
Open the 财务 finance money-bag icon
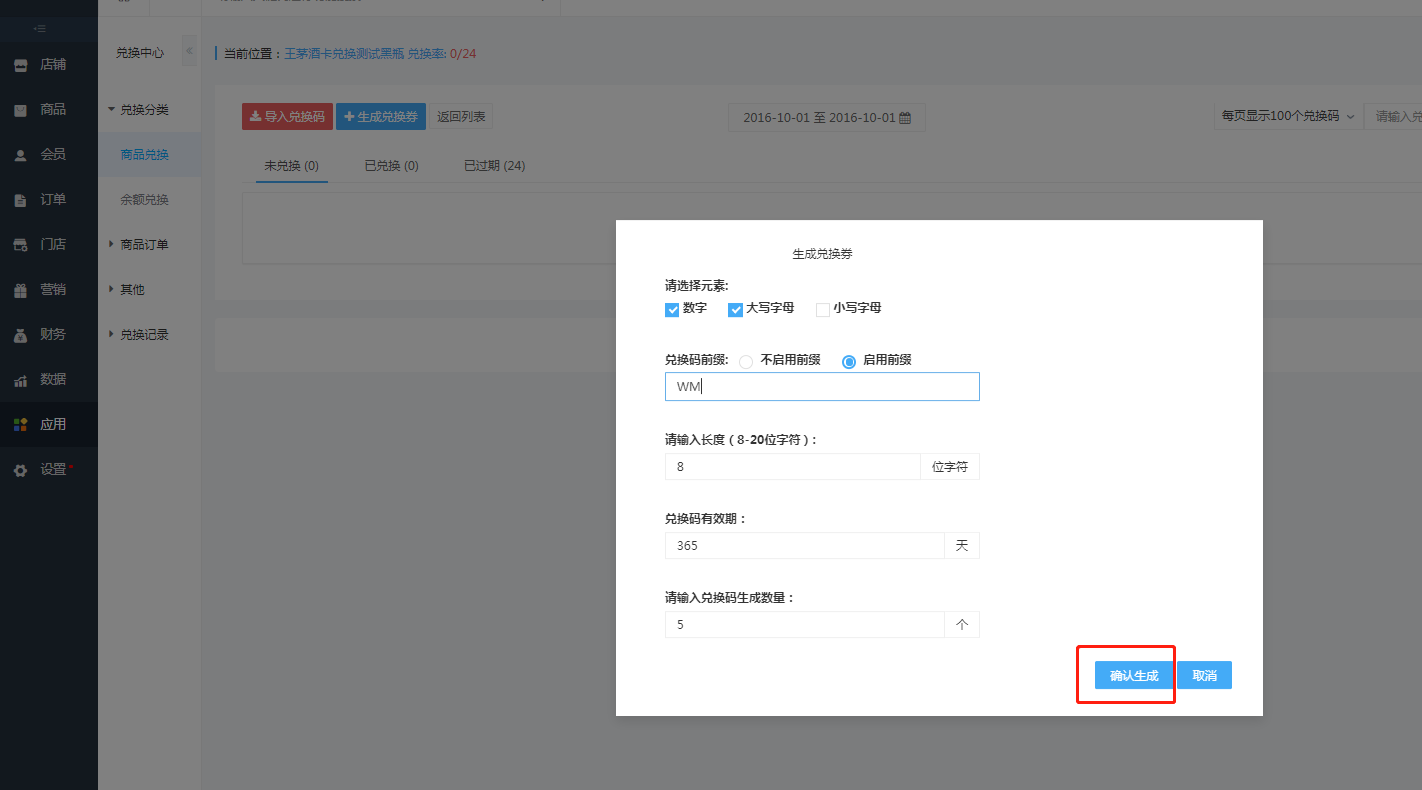coord(20,335)
